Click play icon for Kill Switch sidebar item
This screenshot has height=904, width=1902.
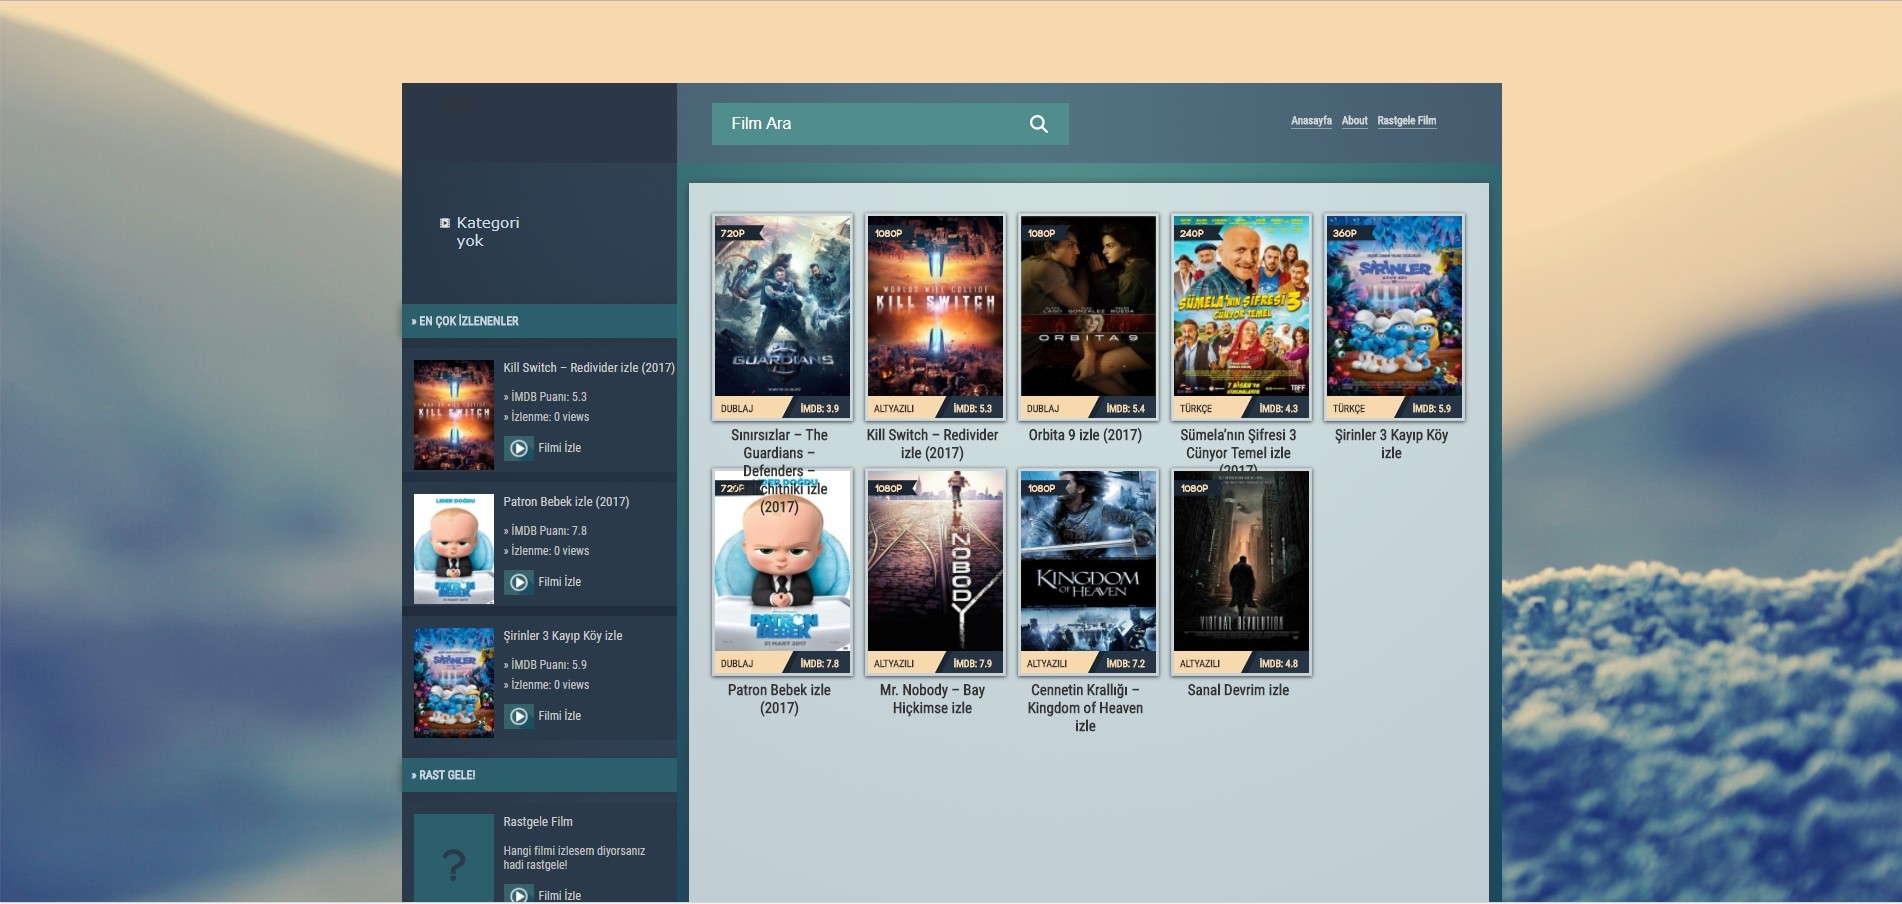tap(519, 448)
